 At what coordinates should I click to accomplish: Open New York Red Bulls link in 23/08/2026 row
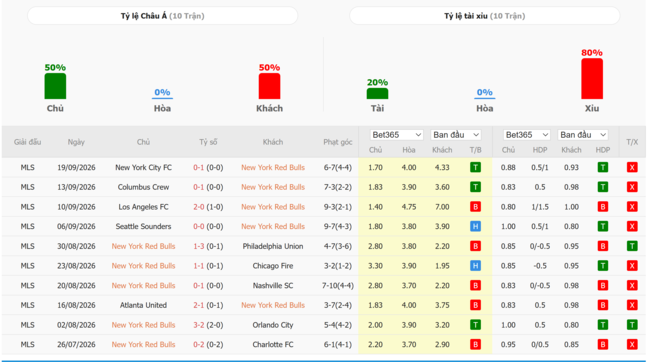pos(143,266)
